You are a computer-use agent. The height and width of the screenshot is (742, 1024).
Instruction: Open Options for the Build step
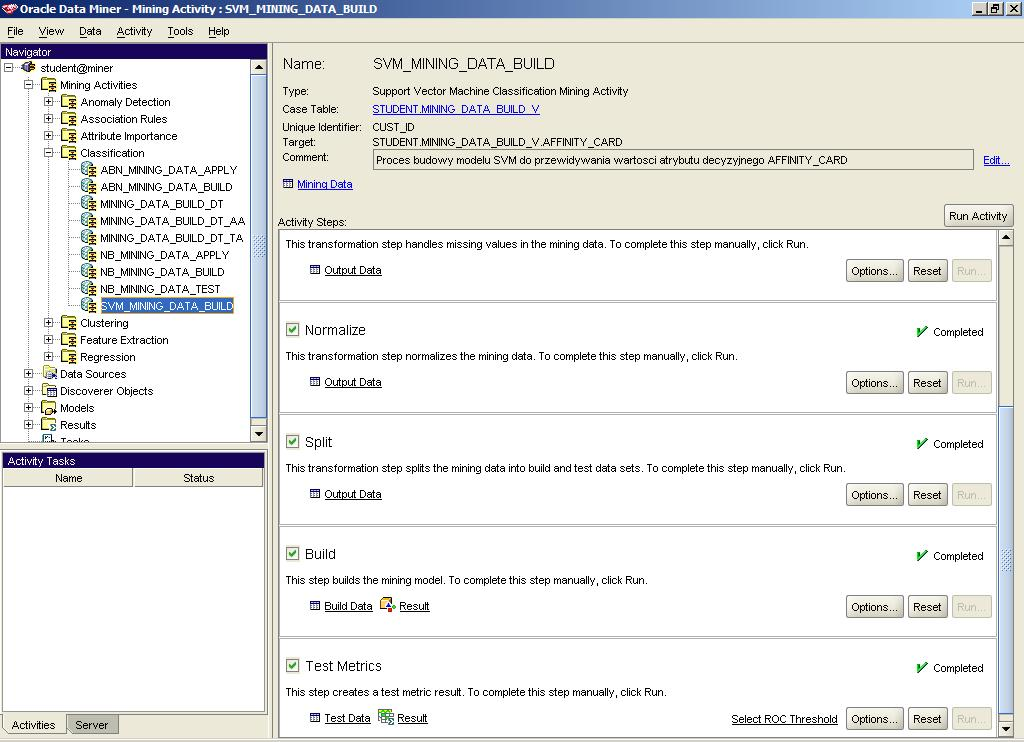[874, 607]
